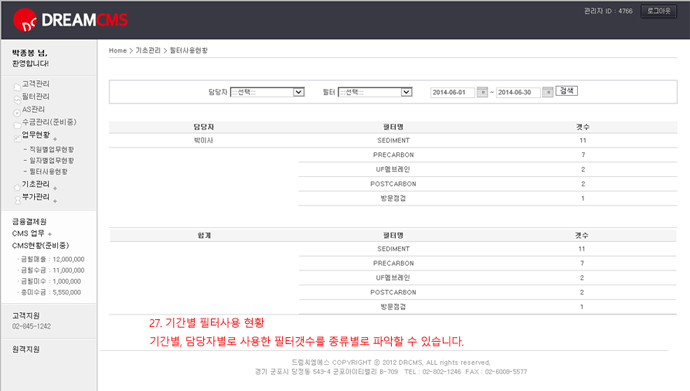The height and width of the screenshot is (391, 690).
Task: Open CMS현황(준비중) link
Action: point(40,245)
